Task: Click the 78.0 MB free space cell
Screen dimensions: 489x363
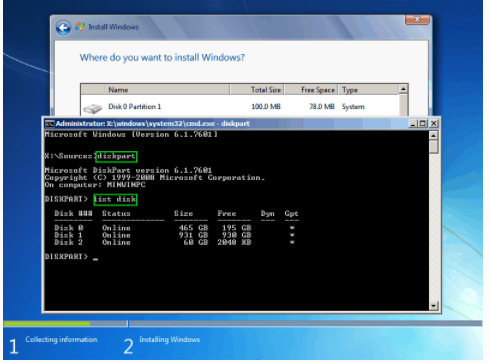Action: click(x=322, y=107)
